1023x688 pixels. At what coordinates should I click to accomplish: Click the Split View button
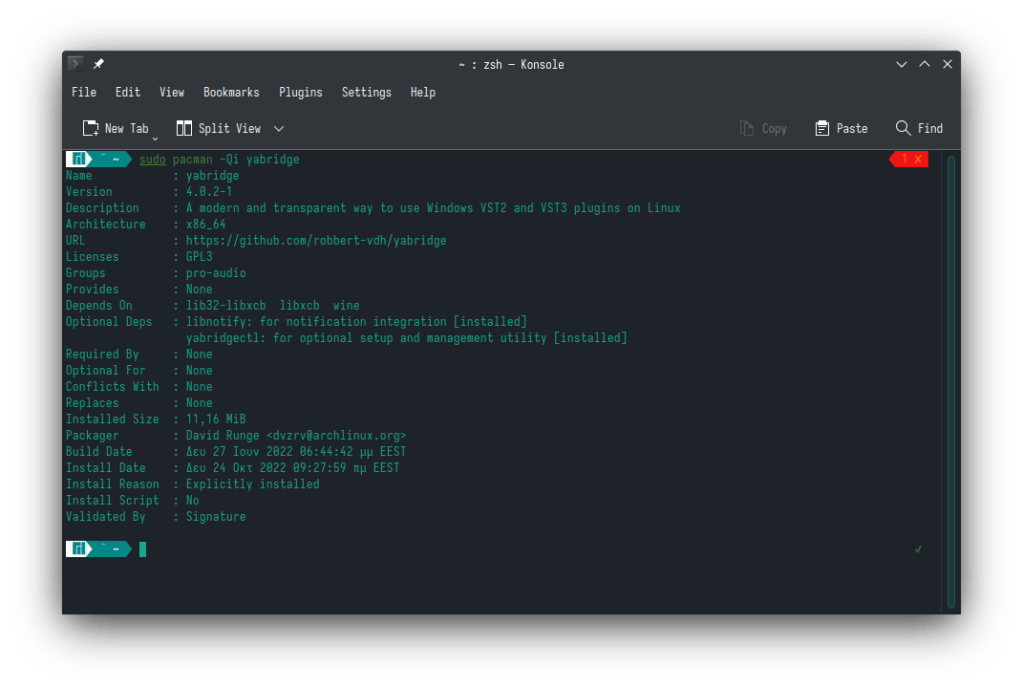(x=219, y=128)
